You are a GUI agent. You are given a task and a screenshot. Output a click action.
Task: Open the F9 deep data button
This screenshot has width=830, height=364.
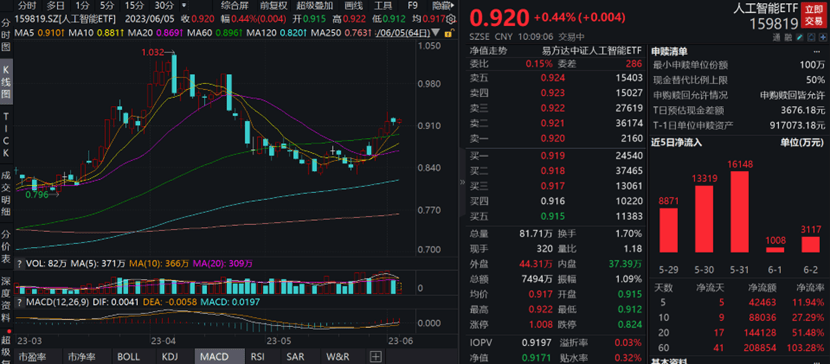(x=412, y=6)
